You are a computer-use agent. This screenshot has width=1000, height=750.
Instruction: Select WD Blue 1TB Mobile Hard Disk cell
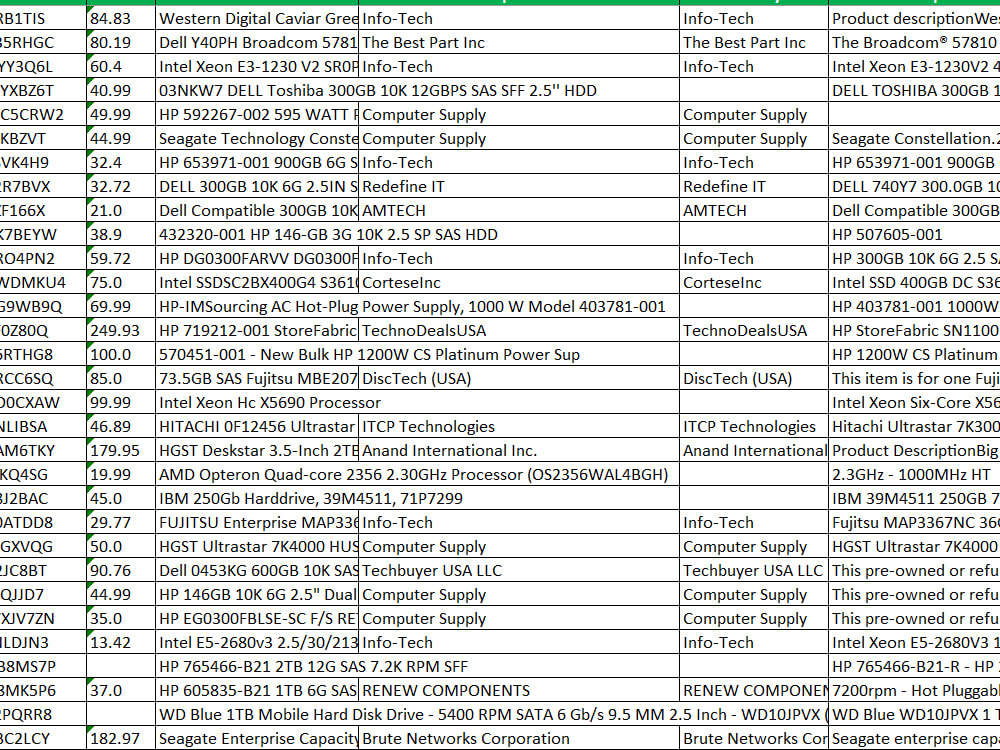click(257, 714)
